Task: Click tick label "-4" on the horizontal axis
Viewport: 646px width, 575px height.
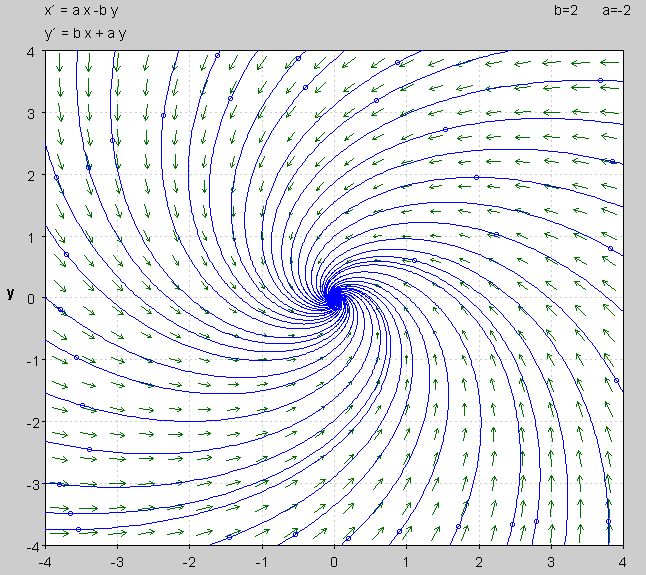Action: pos(45,562)
